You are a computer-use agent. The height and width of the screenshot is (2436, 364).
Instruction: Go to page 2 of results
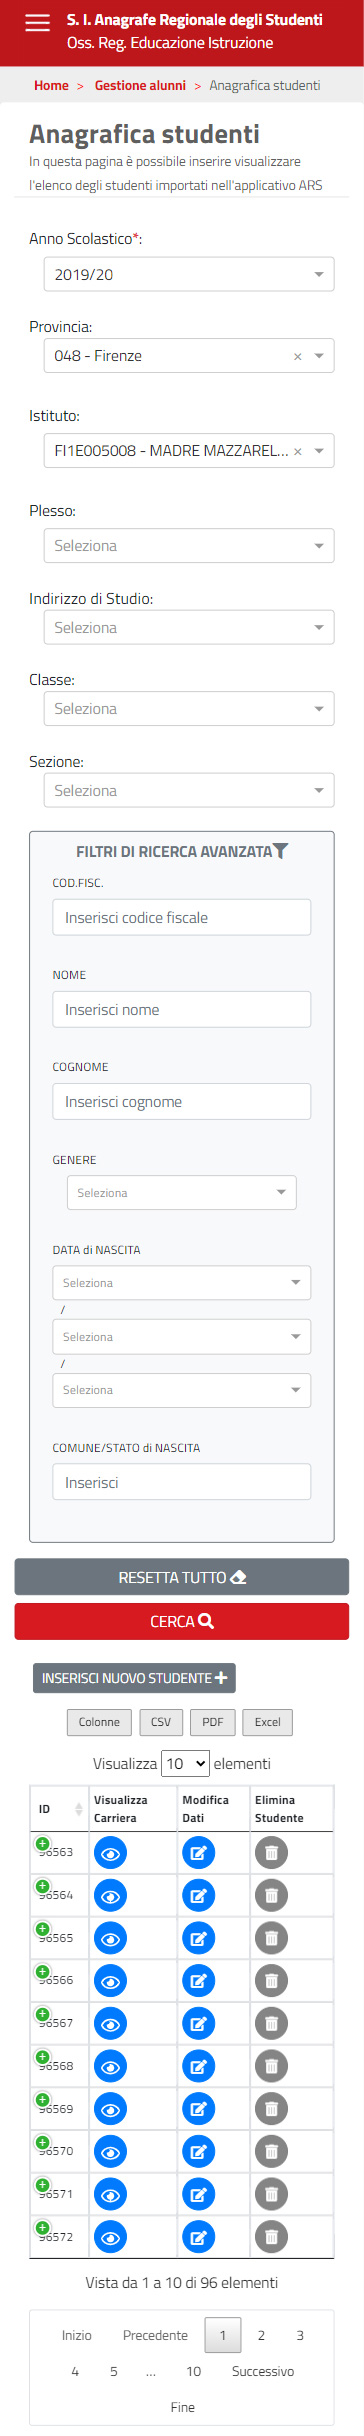(x=261, y=2335)
